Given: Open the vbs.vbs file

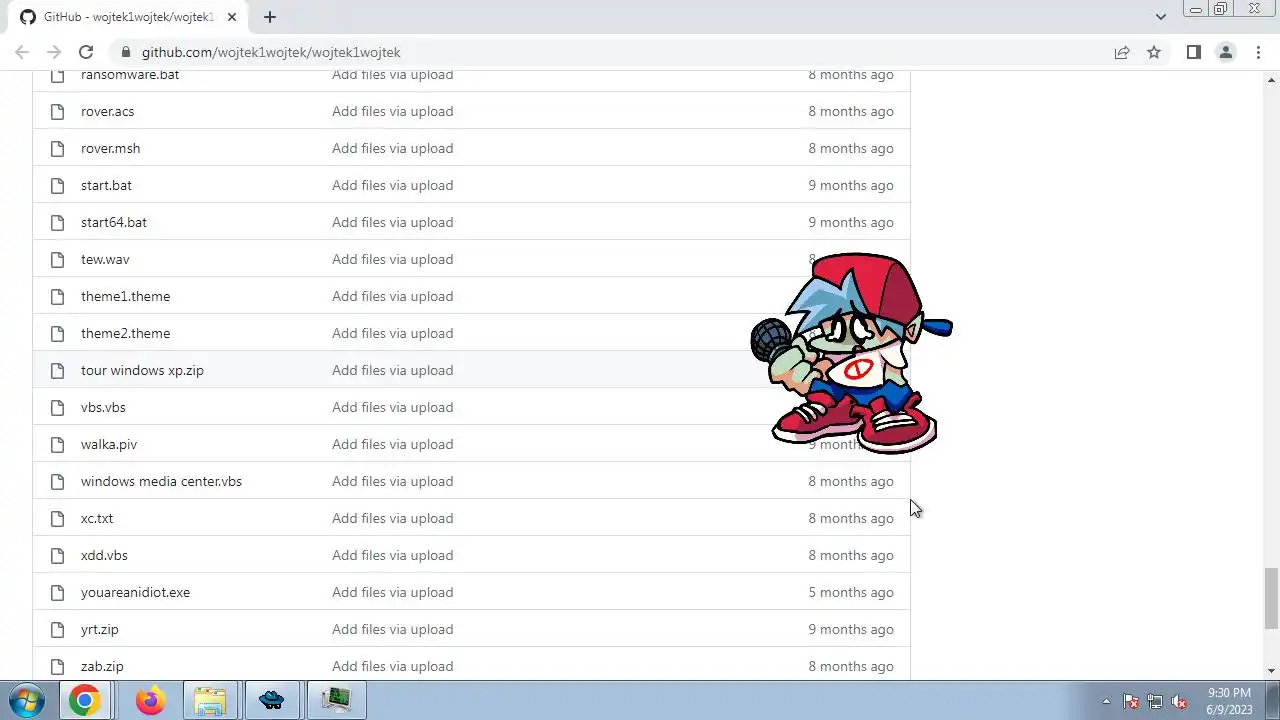Looking at the screenshot, I should (103, 407).
